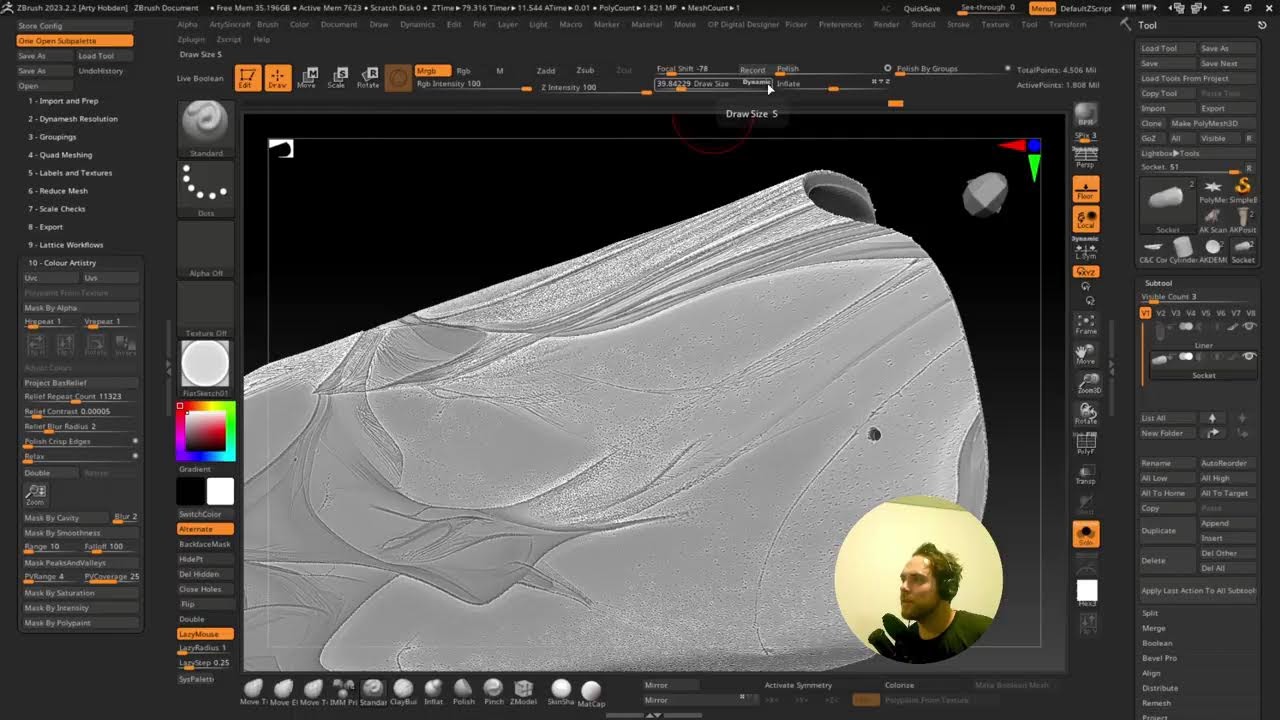
Task: Choose the MatCap material sphere
Action: click(591, 692)
